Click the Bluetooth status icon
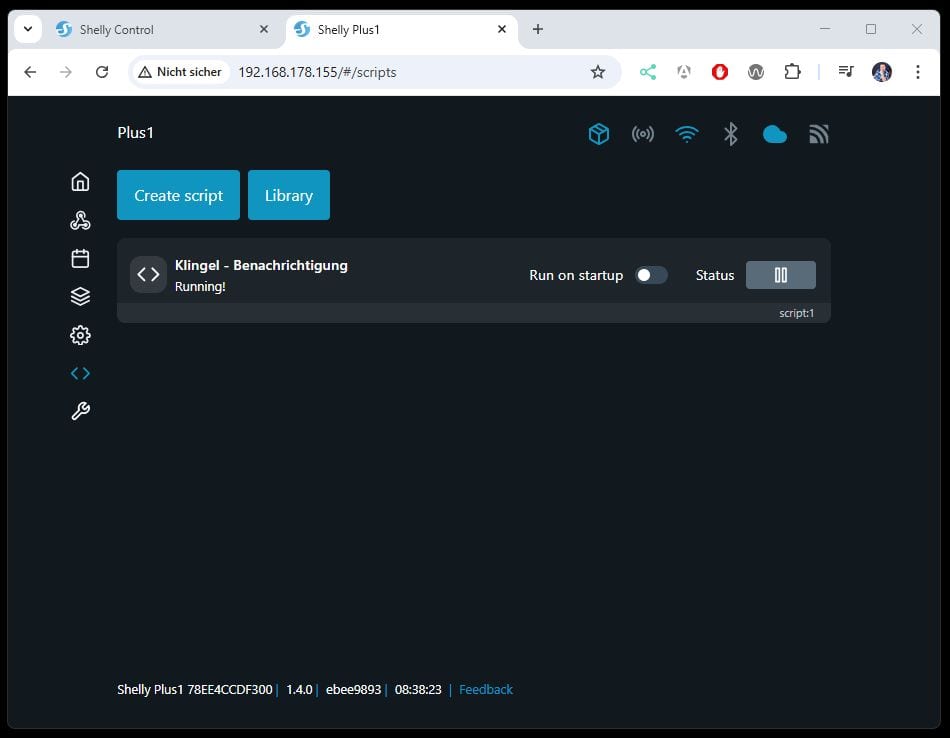This screenshot has height=738, width=950. coord(731,134)
